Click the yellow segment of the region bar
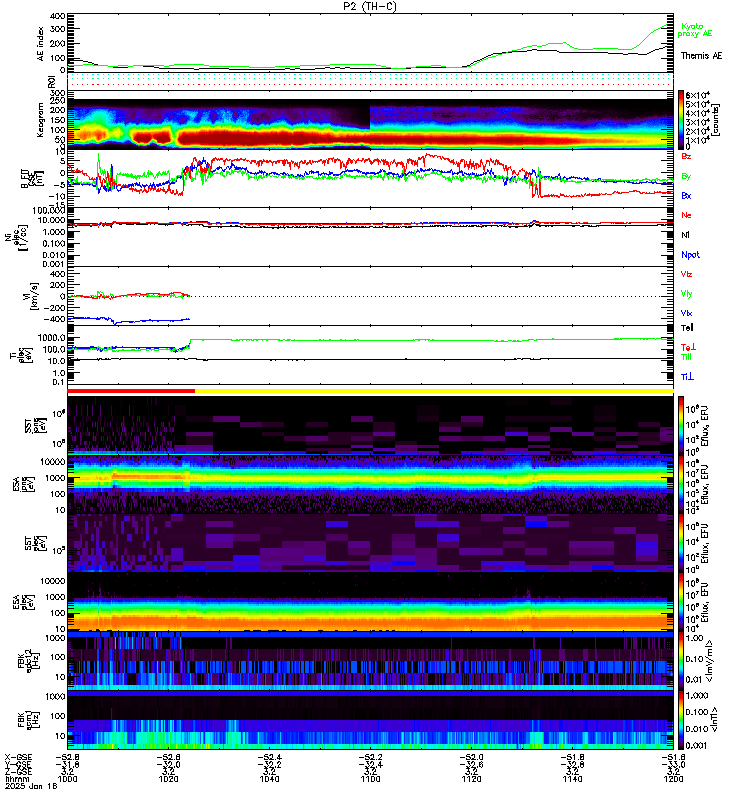 434,391
